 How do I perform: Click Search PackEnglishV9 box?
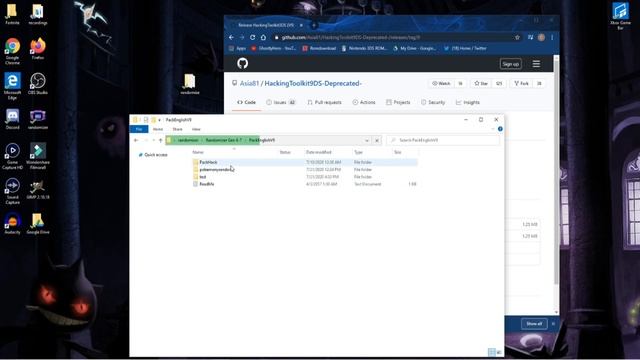point(443,140)
